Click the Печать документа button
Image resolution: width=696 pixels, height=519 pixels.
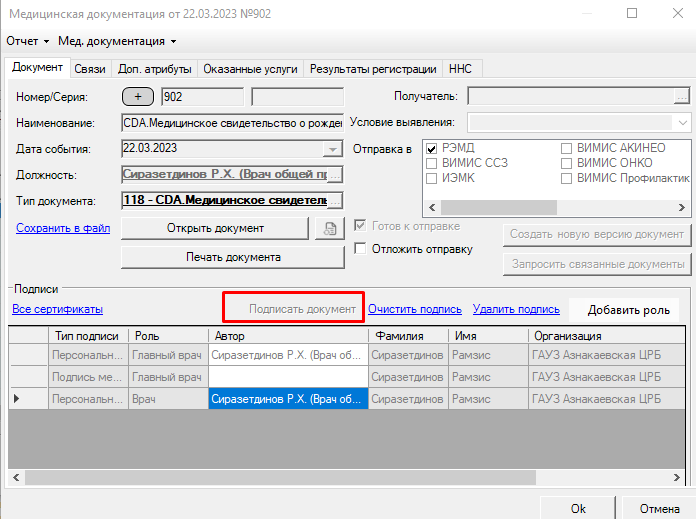[x=233, y=257]
